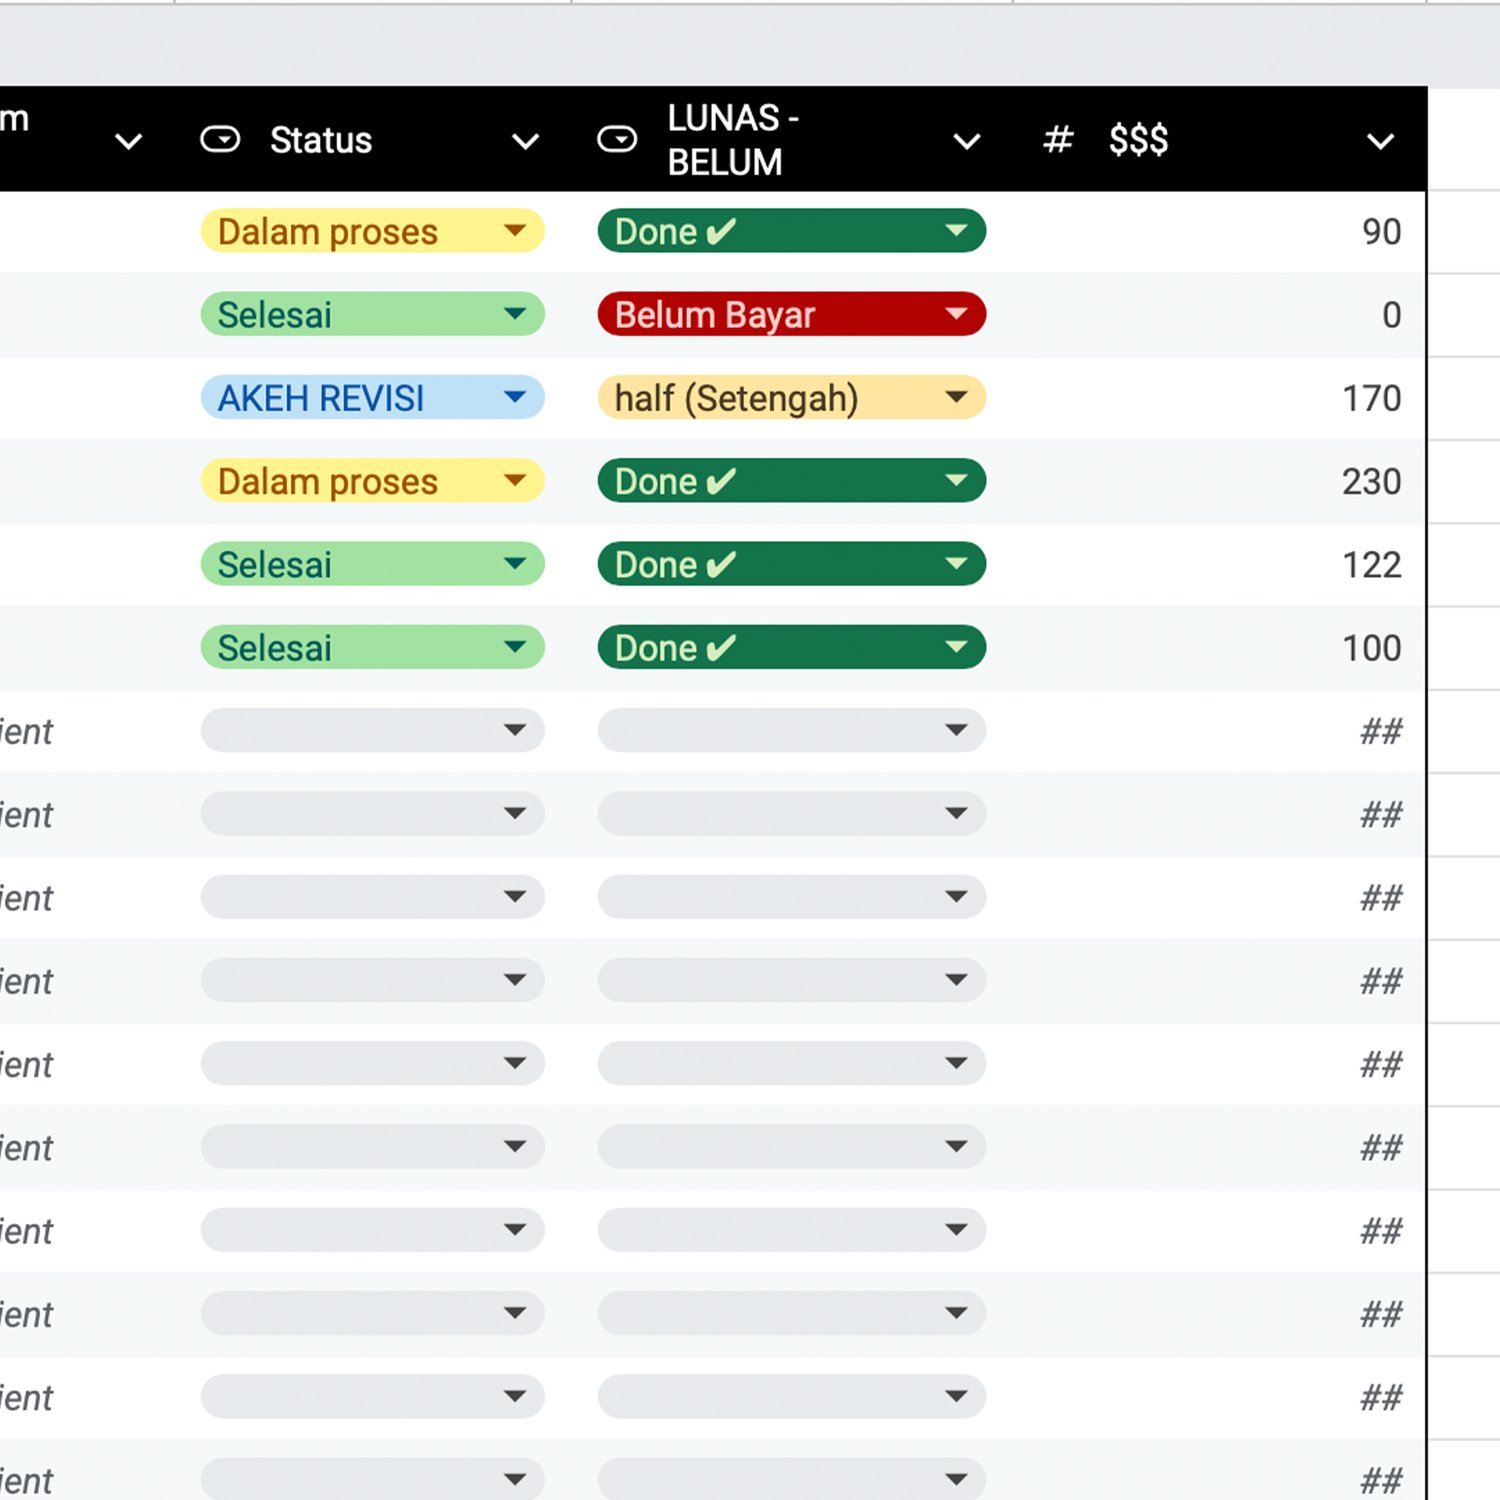Open the $$$ column header menu chevron
Viewport: 1500px width, 1500px height.
(1380, 141)
